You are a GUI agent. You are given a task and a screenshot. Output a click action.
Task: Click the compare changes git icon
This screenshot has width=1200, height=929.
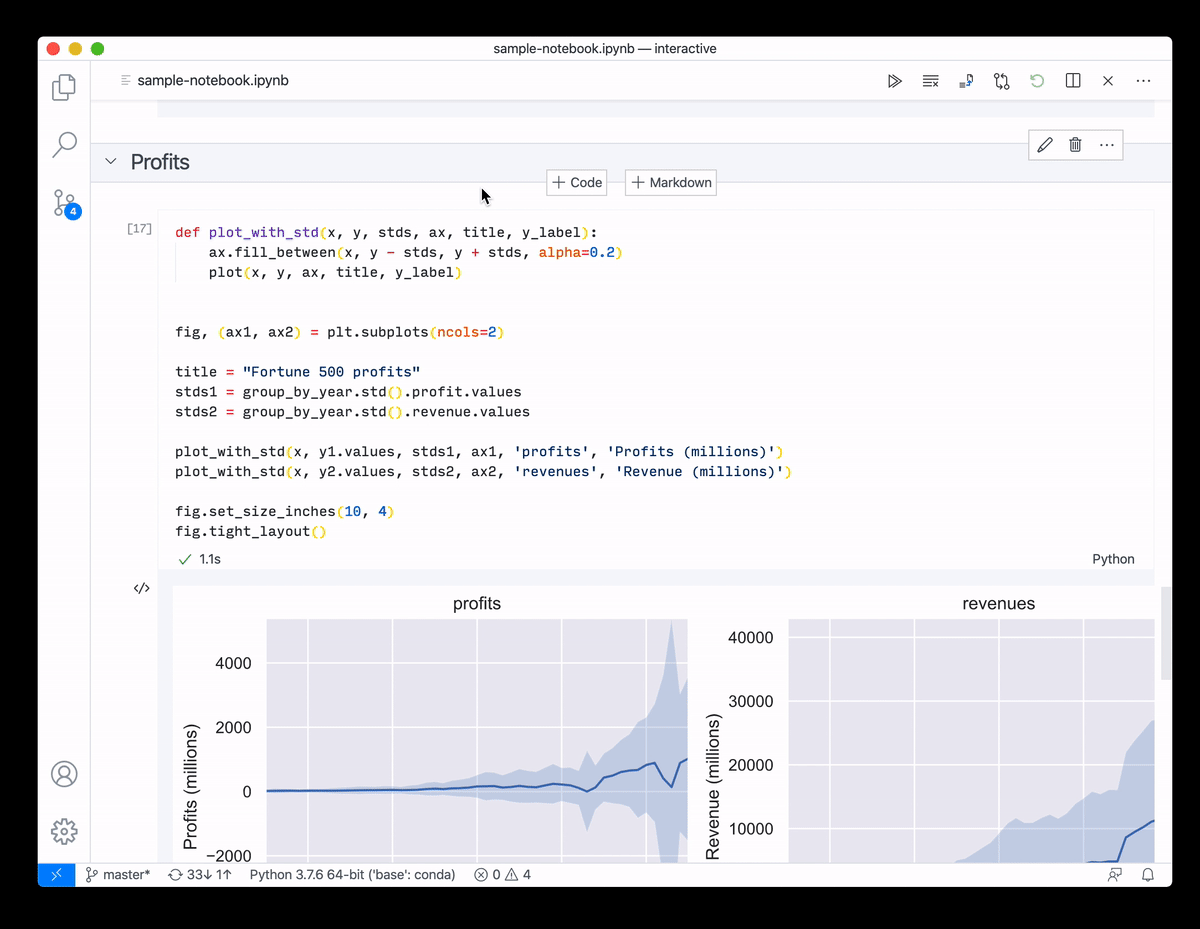tap(1002, 81)
